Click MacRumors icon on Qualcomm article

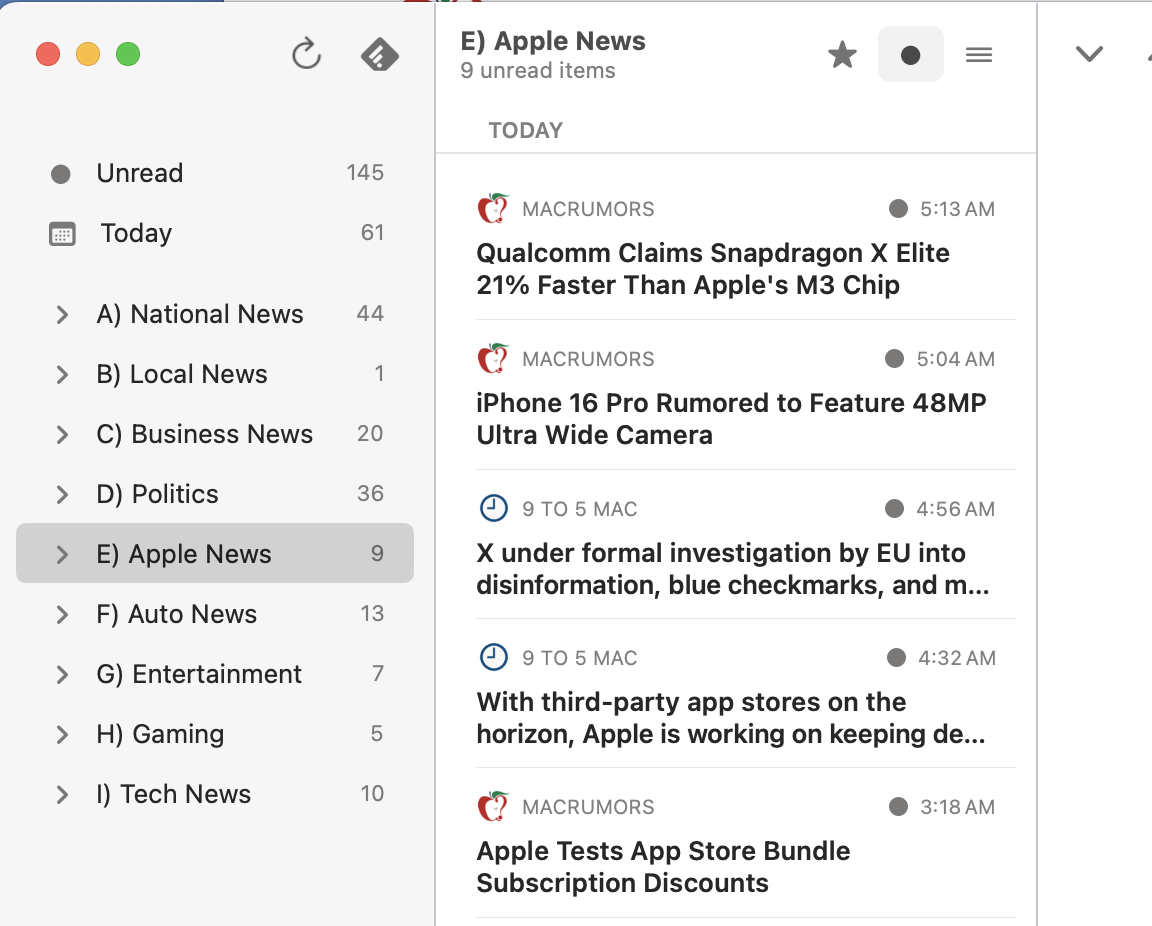(x=493, y=208)
